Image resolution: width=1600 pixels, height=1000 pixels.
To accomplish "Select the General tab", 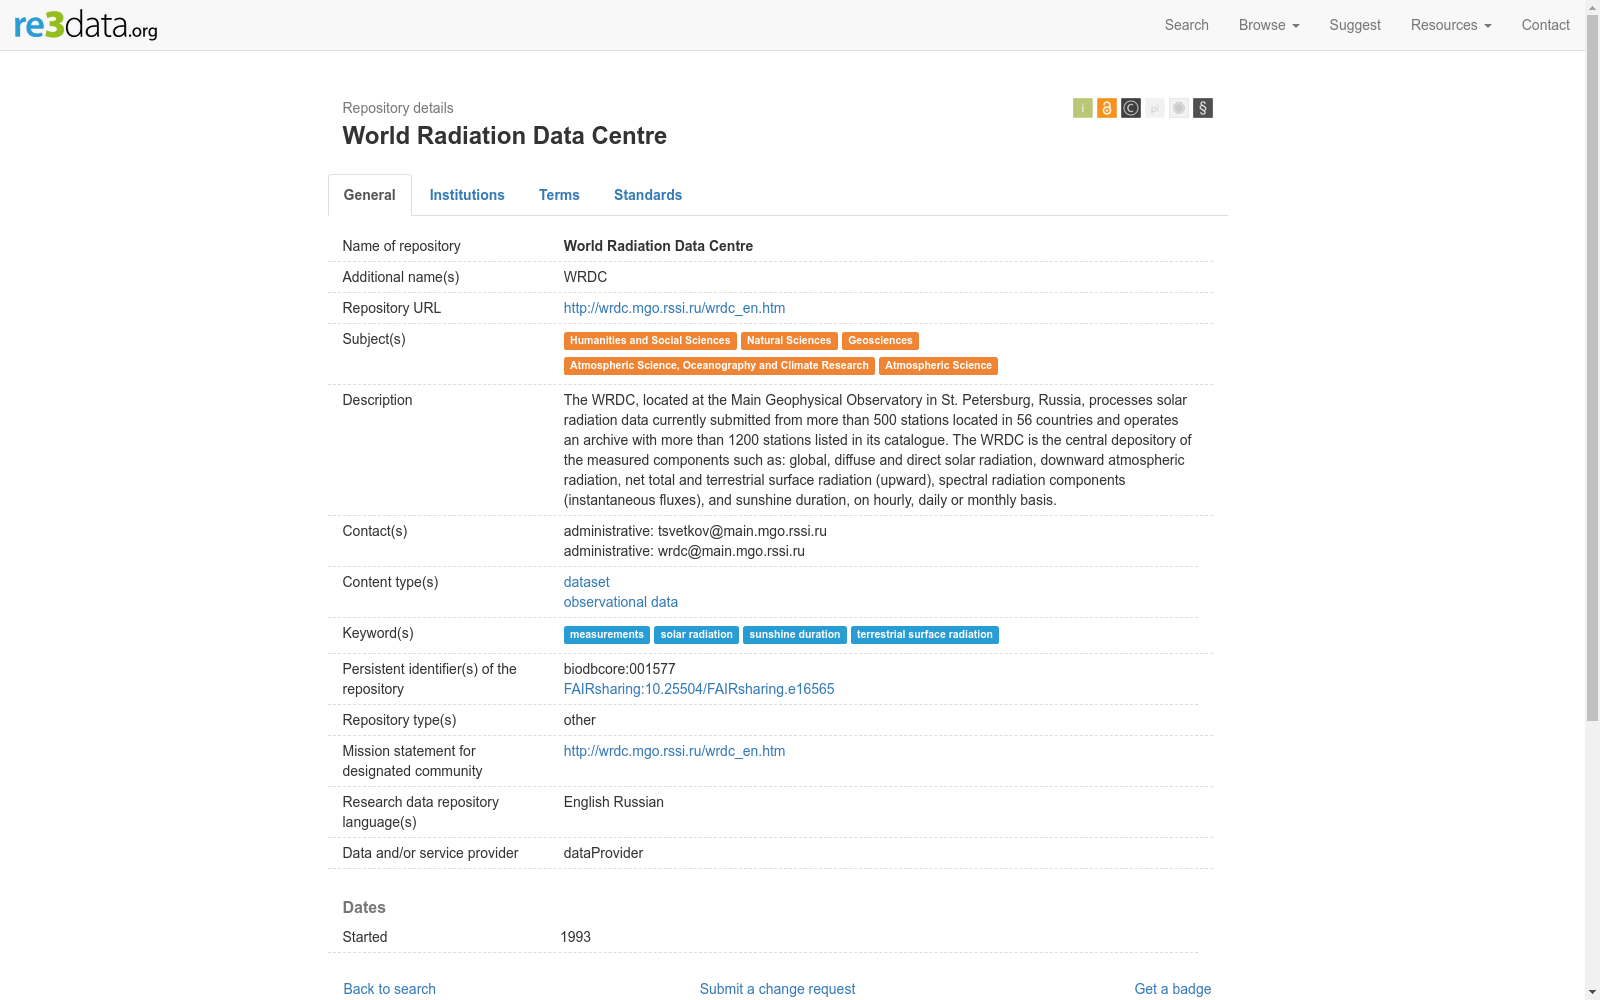I will tap(370, 195).
